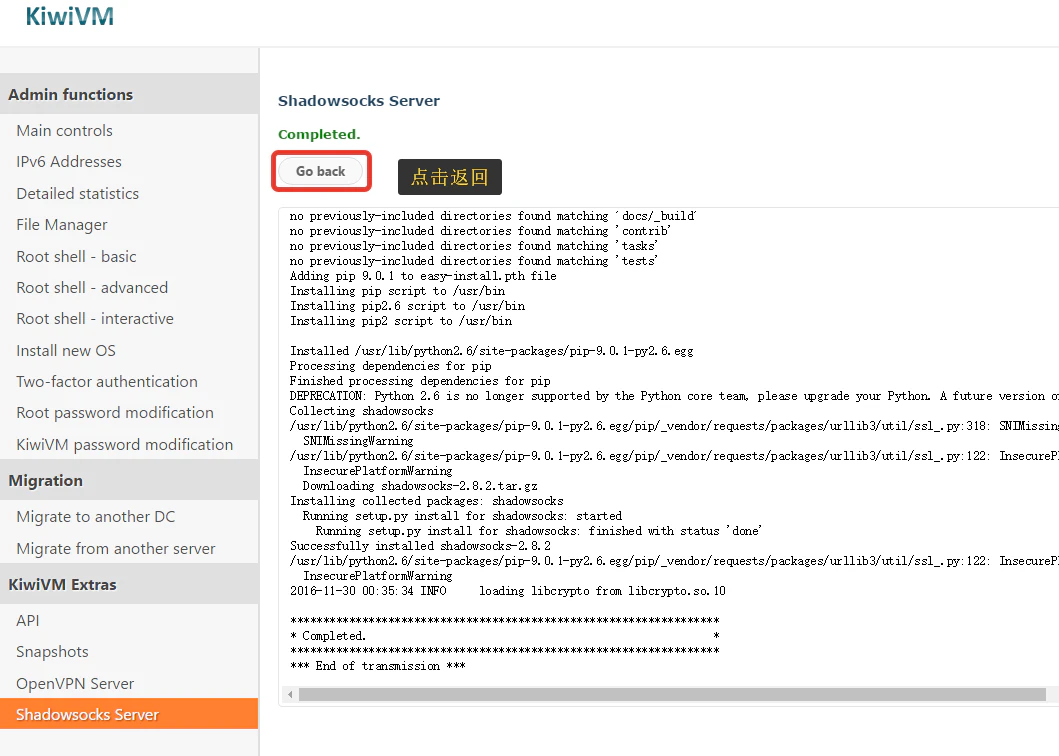Open Root shell - advanced
The width and height of the screenshot is (1059, 756).
coord(92,288)
